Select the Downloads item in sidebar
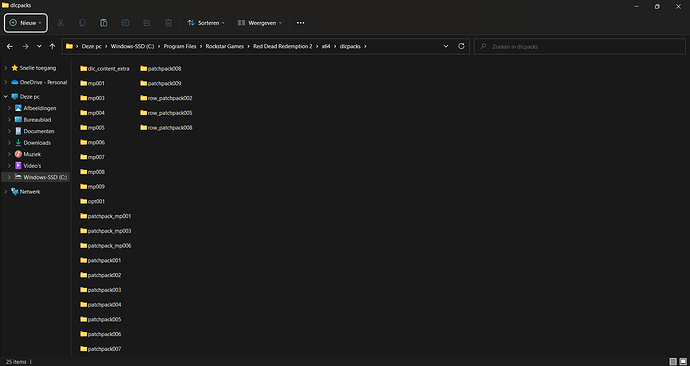 (37, 143)
